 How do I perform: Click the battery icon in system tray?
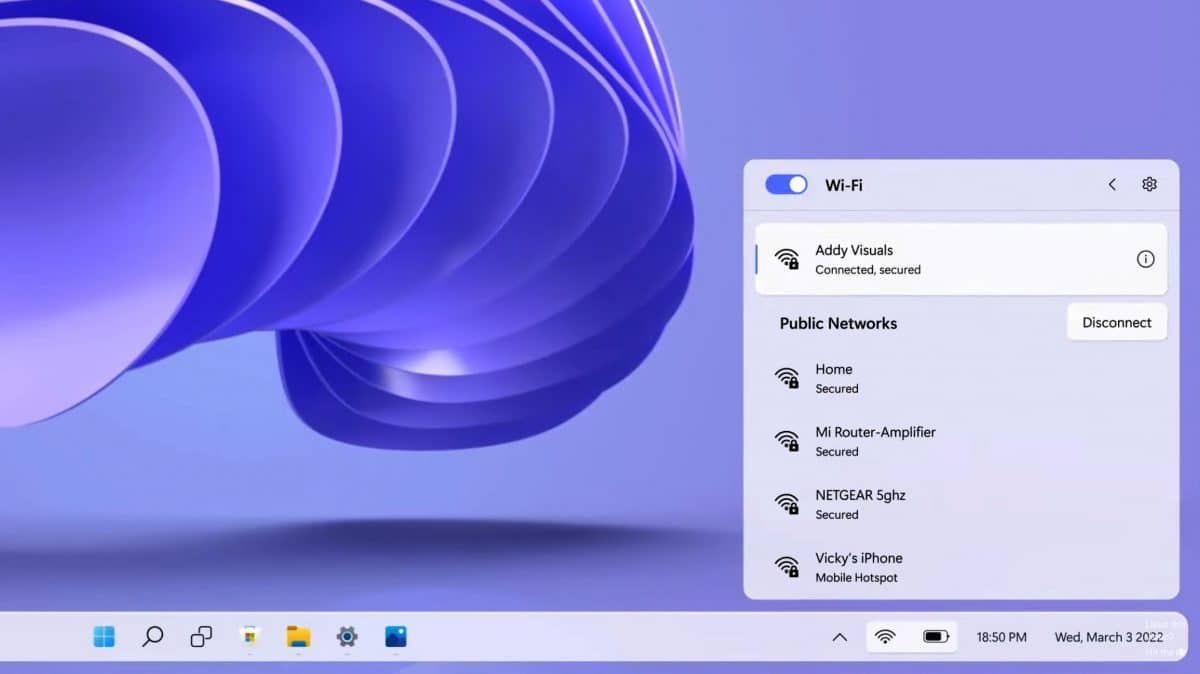tap(936, 637)
